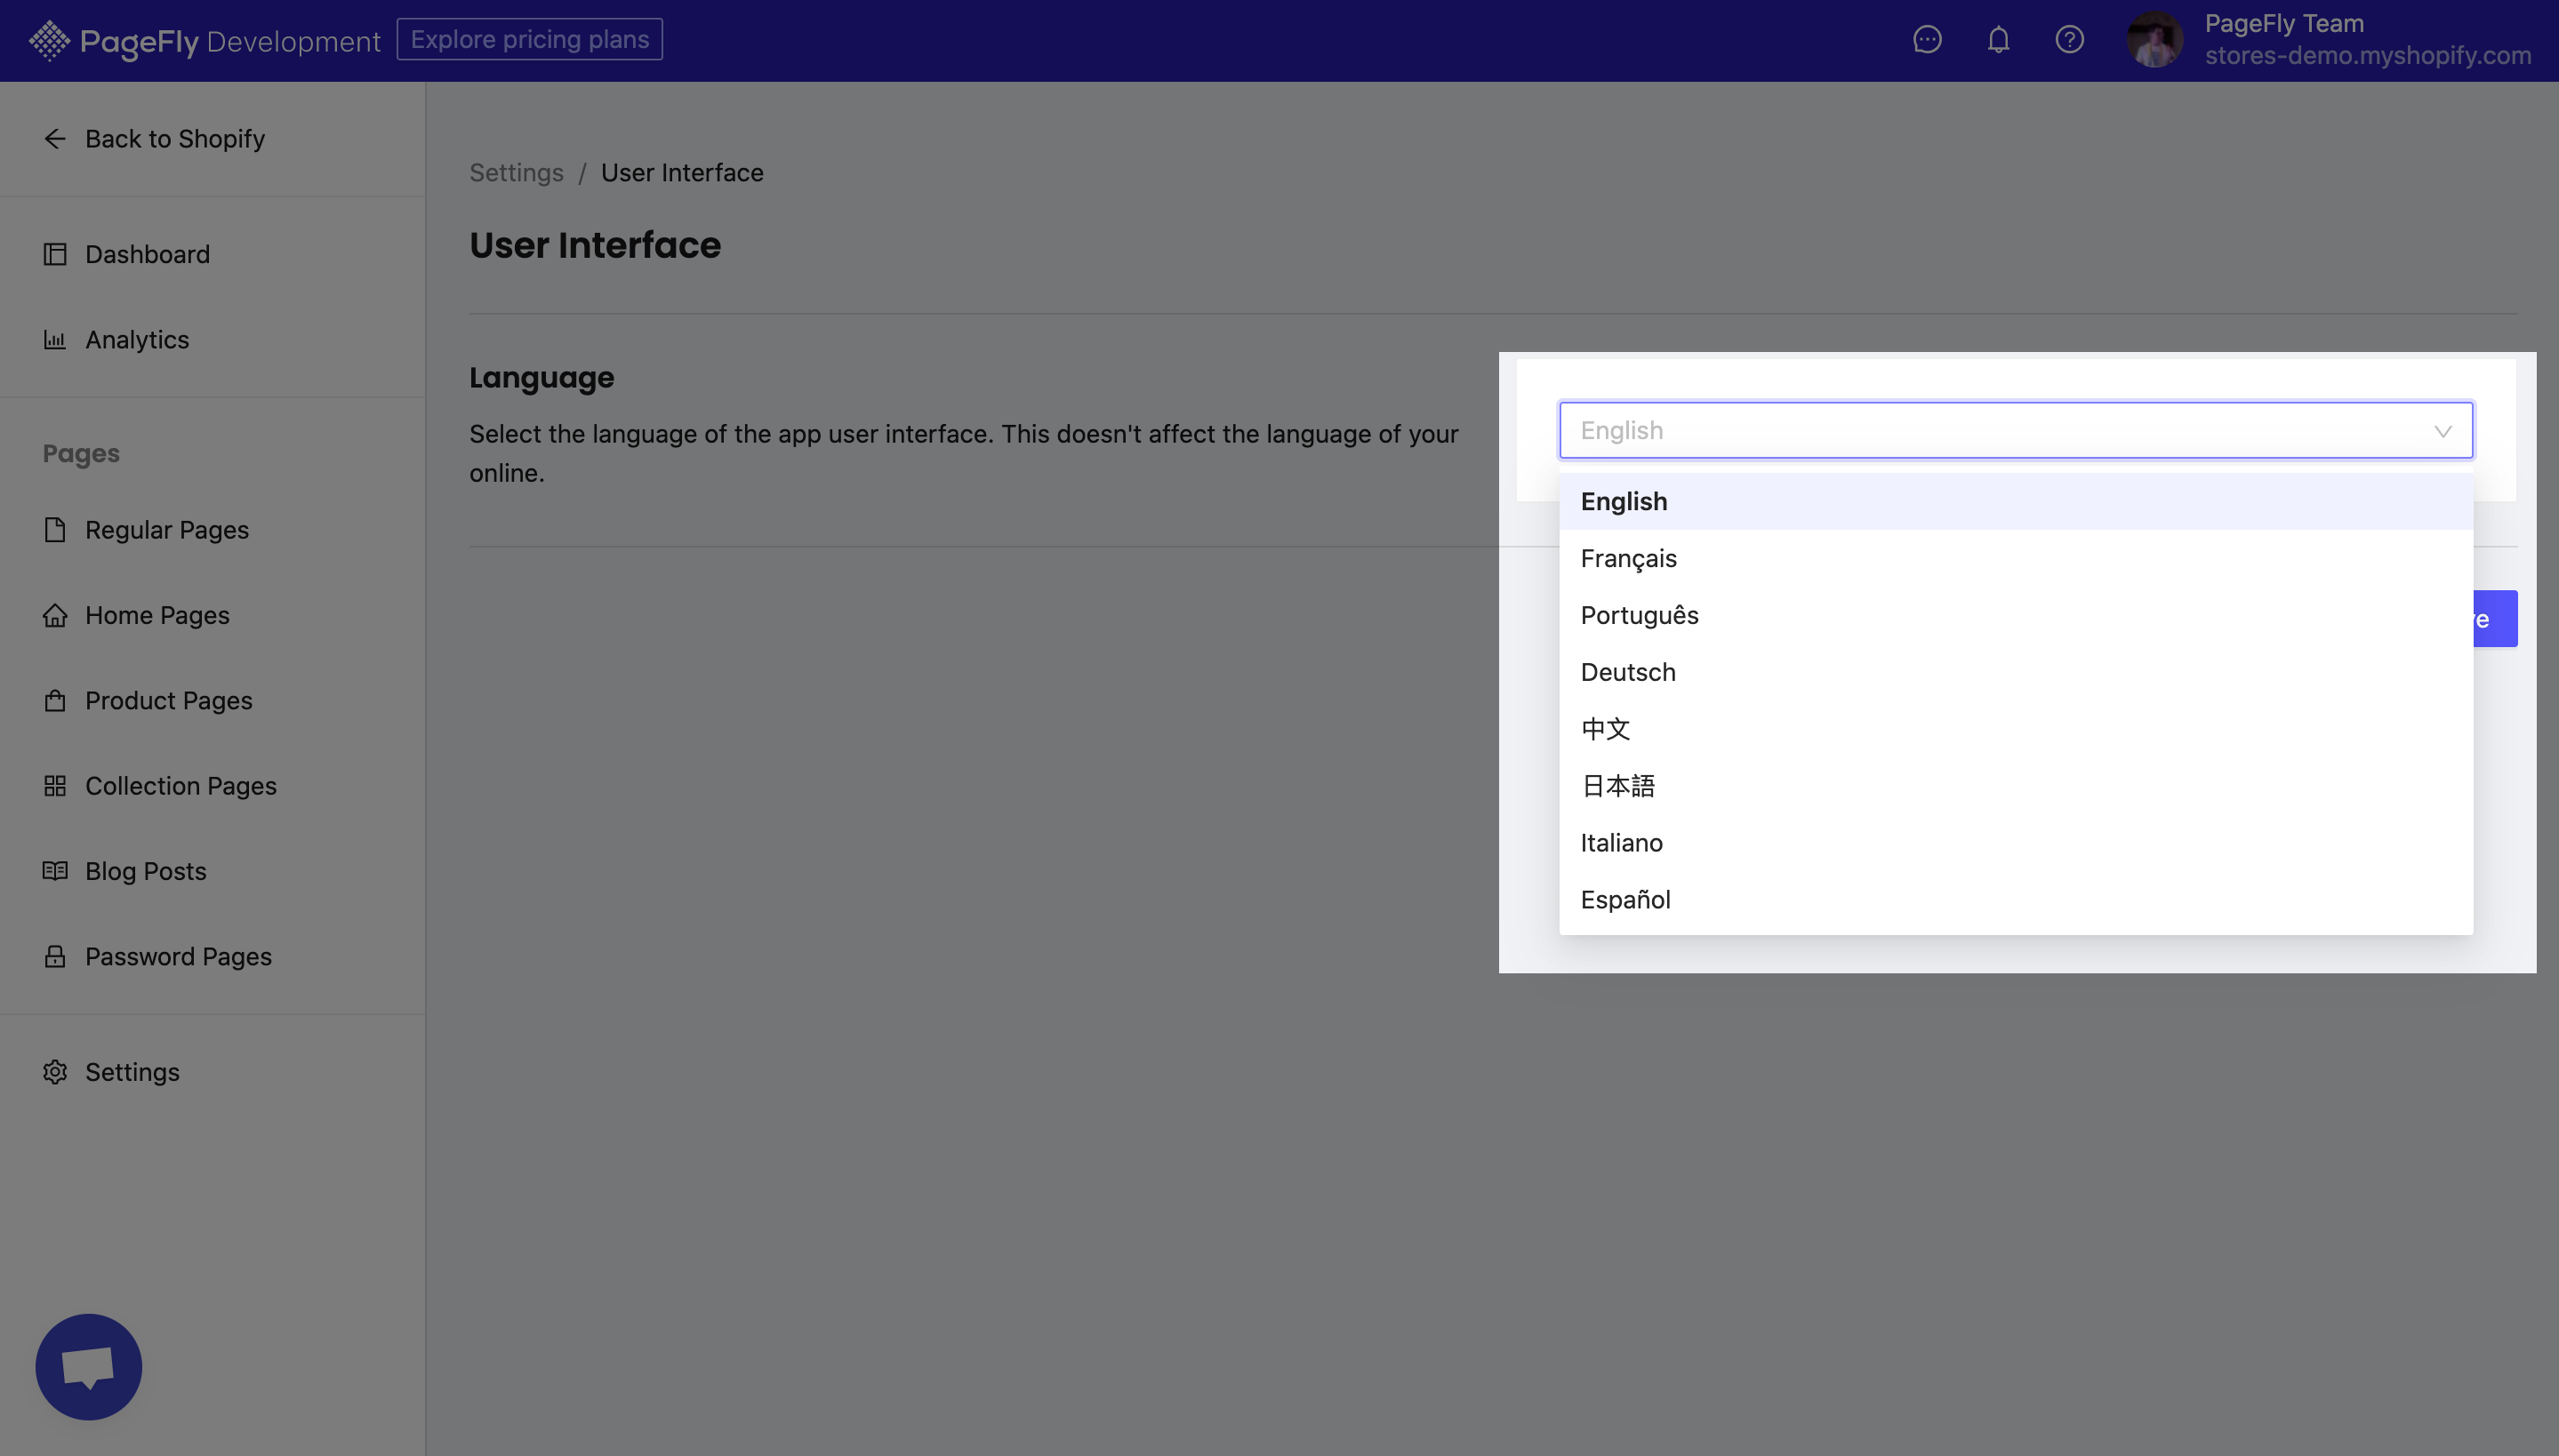Select Français from the language list
This screenshot has height=1456, width=2559.
[x=2016, y=559]
